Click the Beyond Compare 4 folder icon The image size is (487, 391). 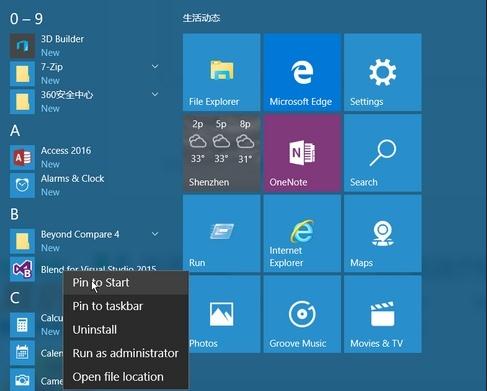click(x=22, y=241)
